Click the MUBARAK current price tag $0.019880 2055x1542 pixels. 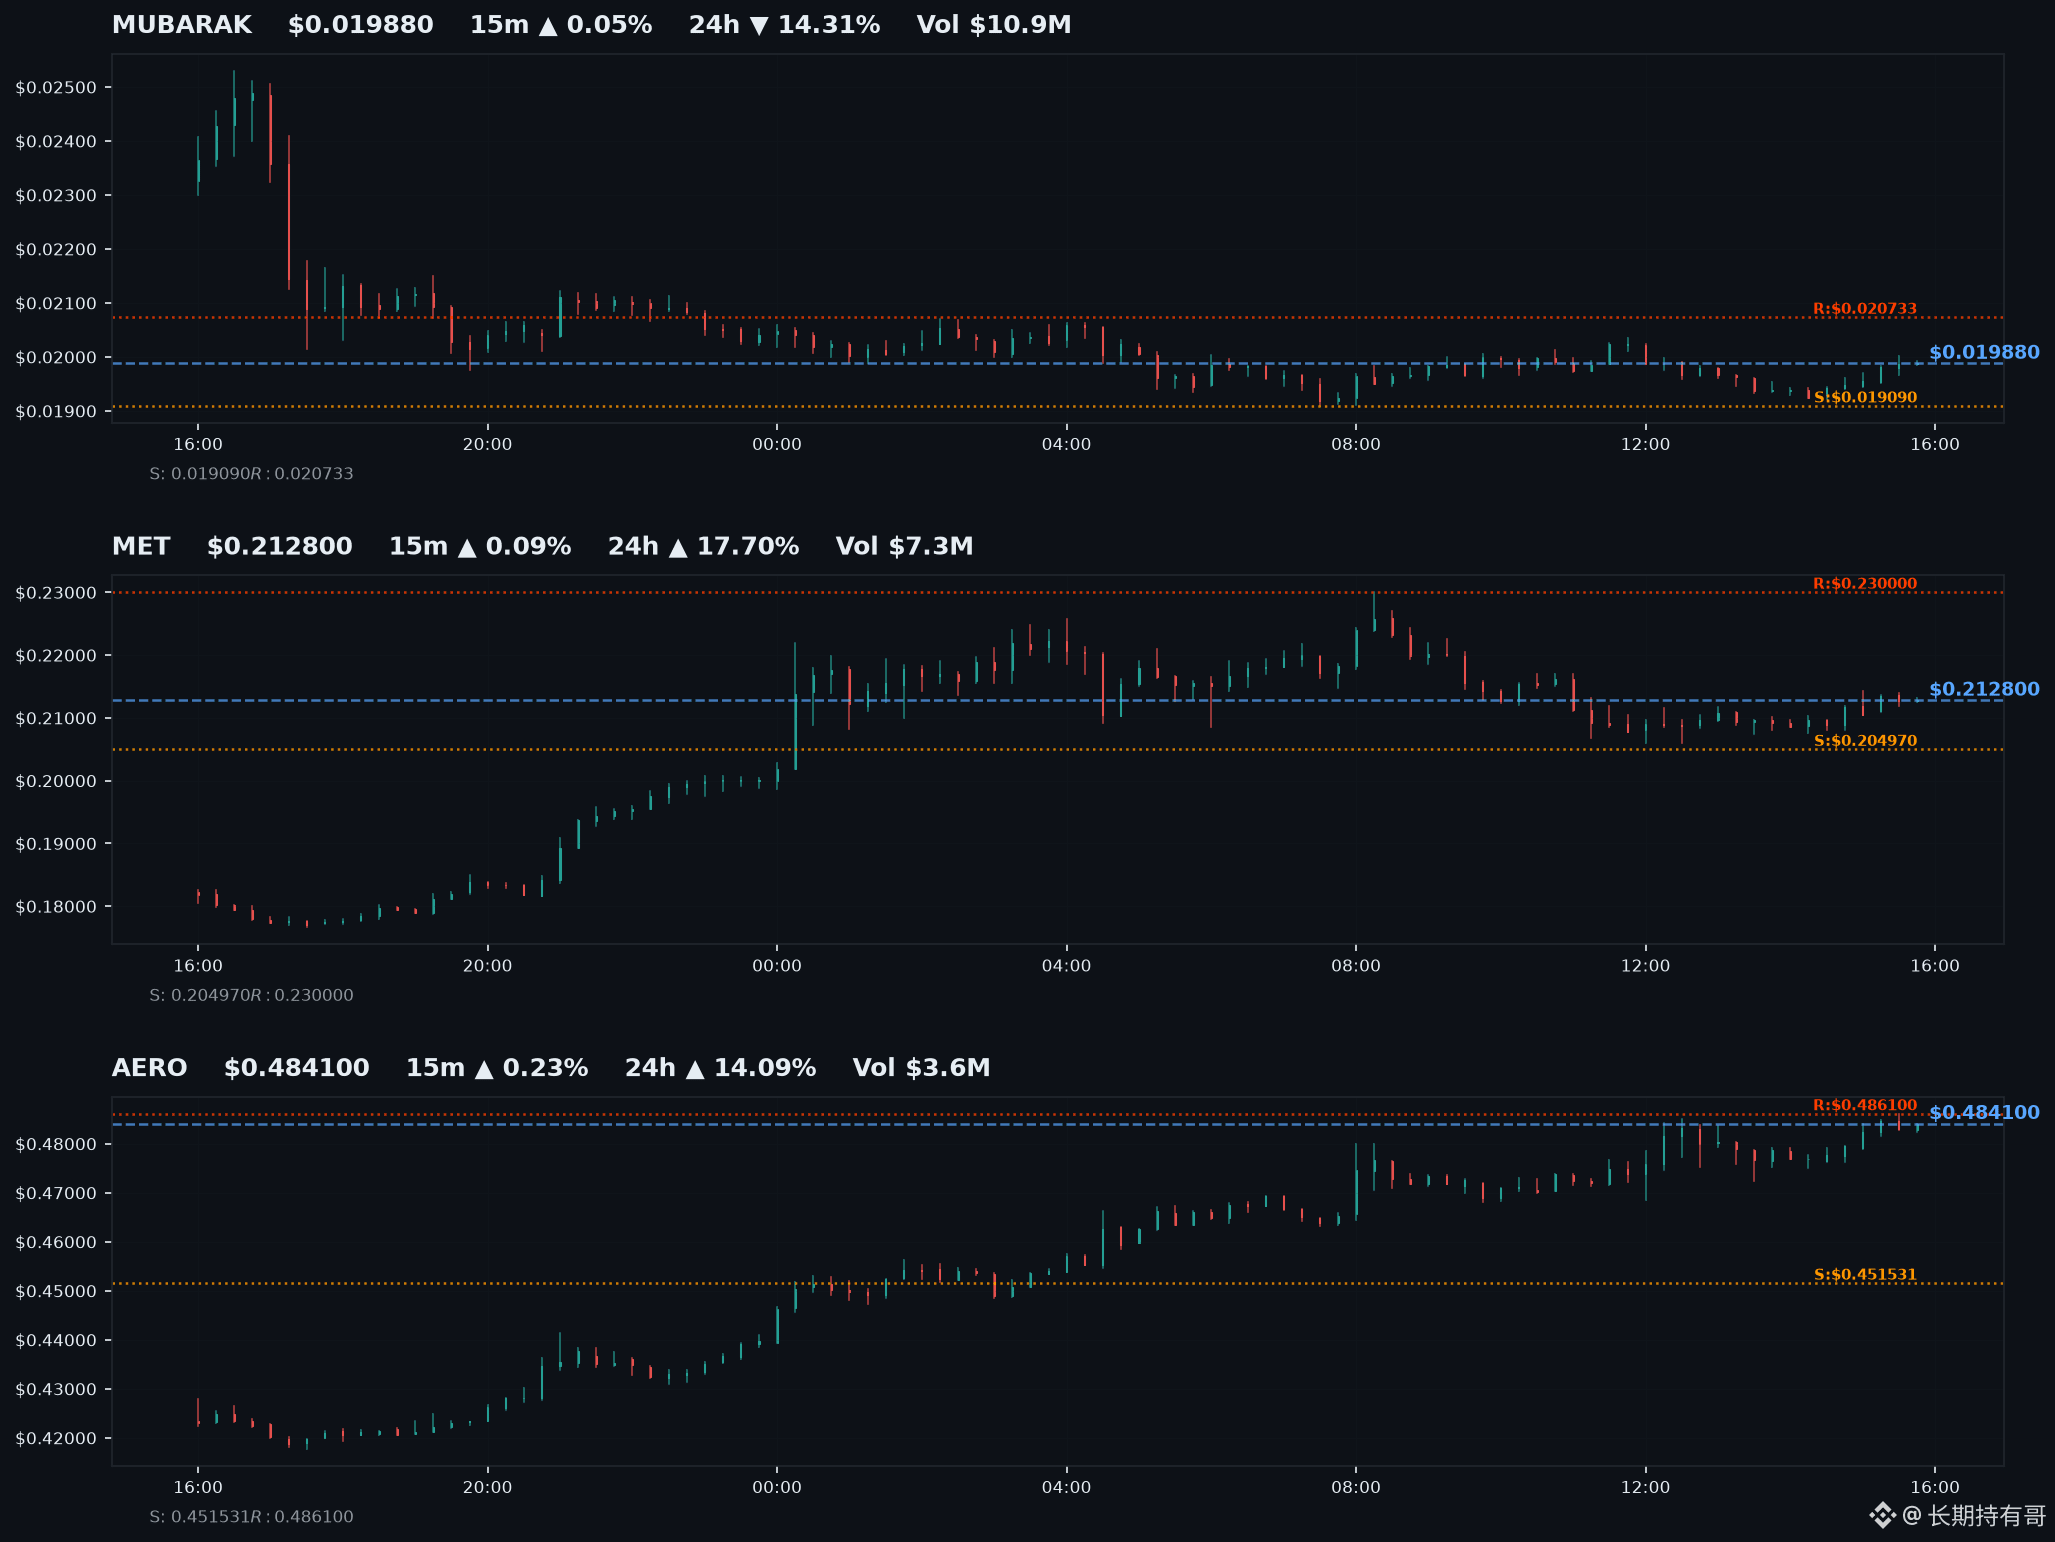(x=1984, y=352)
